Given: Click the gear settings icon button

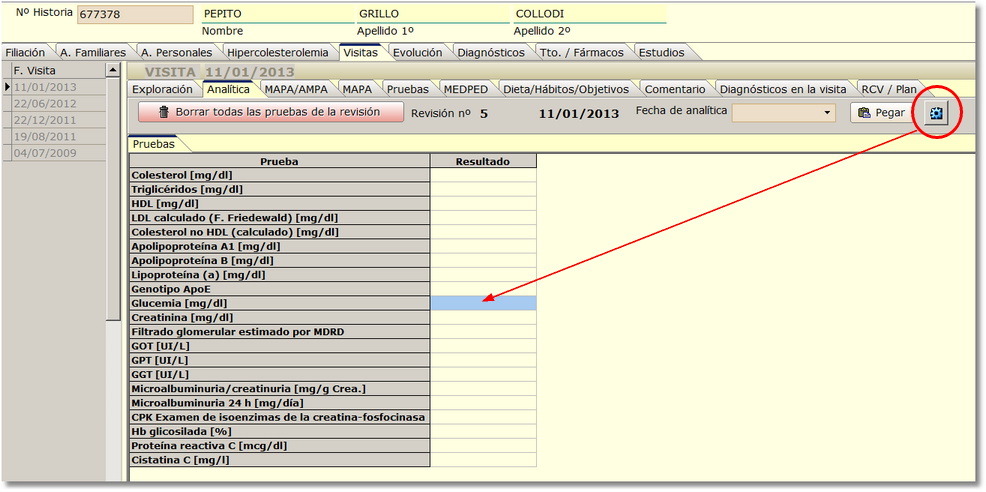Looking at the screenshot, I should [937, 113].
